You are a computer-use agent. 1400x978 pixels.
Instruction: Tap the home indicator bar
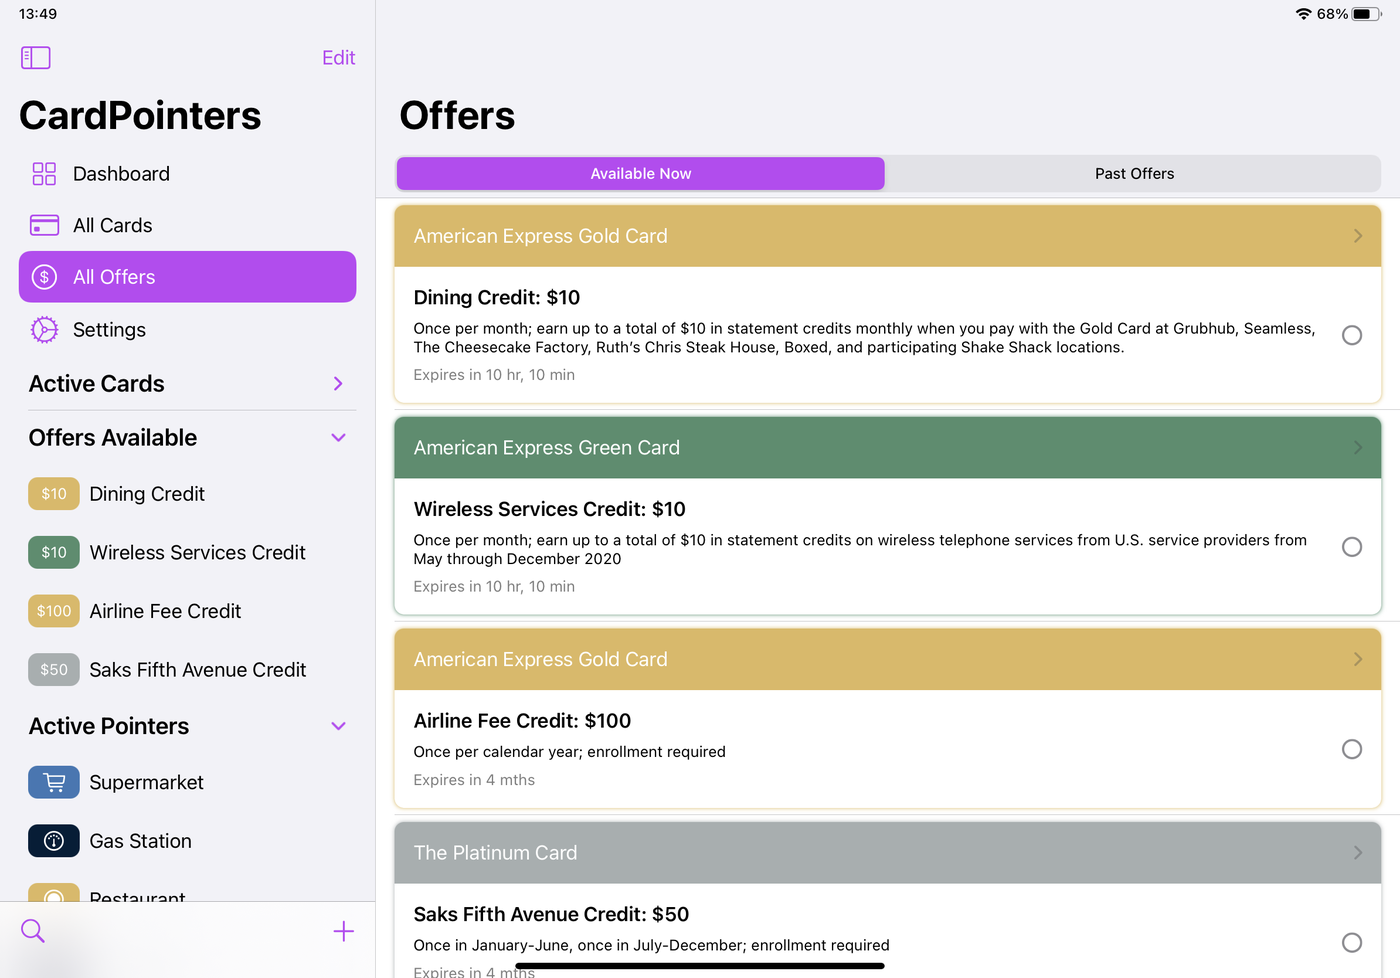700,966
